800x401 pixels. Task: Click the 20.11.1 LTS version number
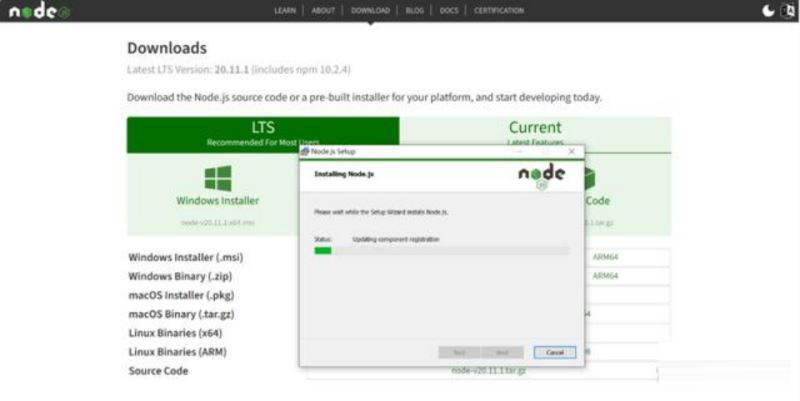pyautogui.click(x=232, y=69)
